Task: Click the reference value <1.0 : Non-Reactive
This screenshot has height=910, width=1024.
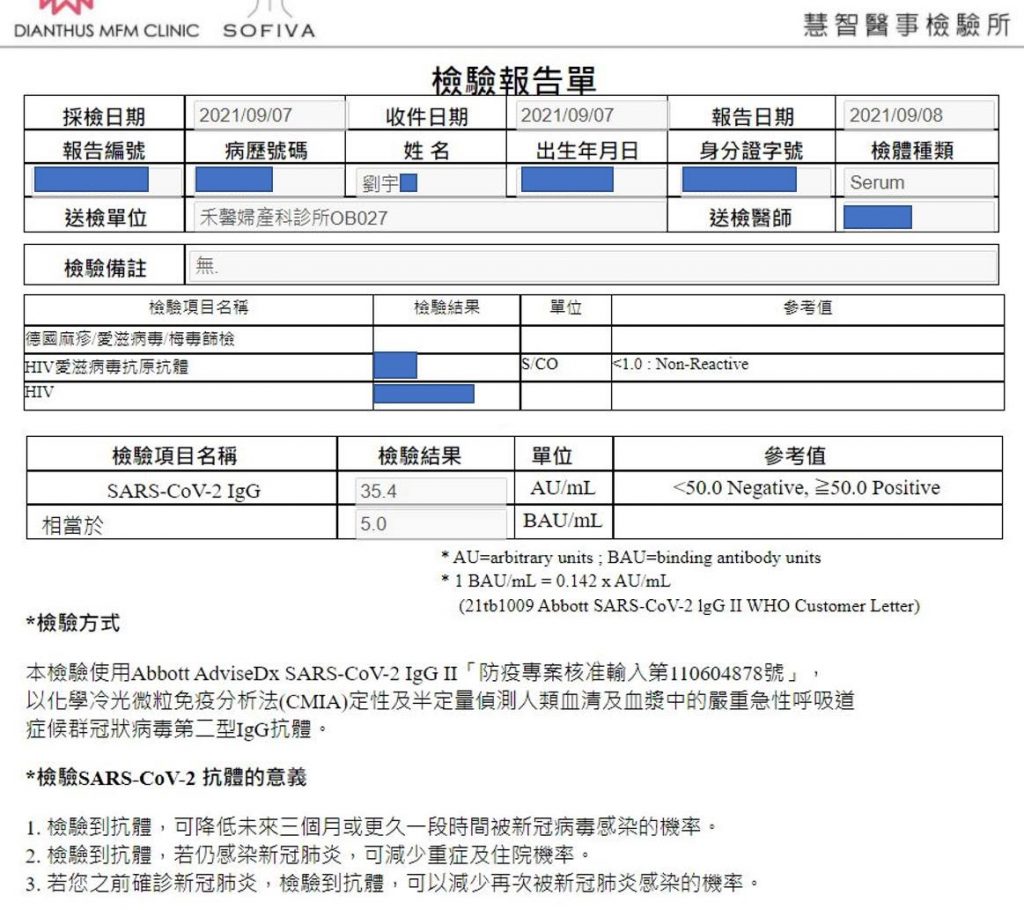Action: click(x=680, y=364)
